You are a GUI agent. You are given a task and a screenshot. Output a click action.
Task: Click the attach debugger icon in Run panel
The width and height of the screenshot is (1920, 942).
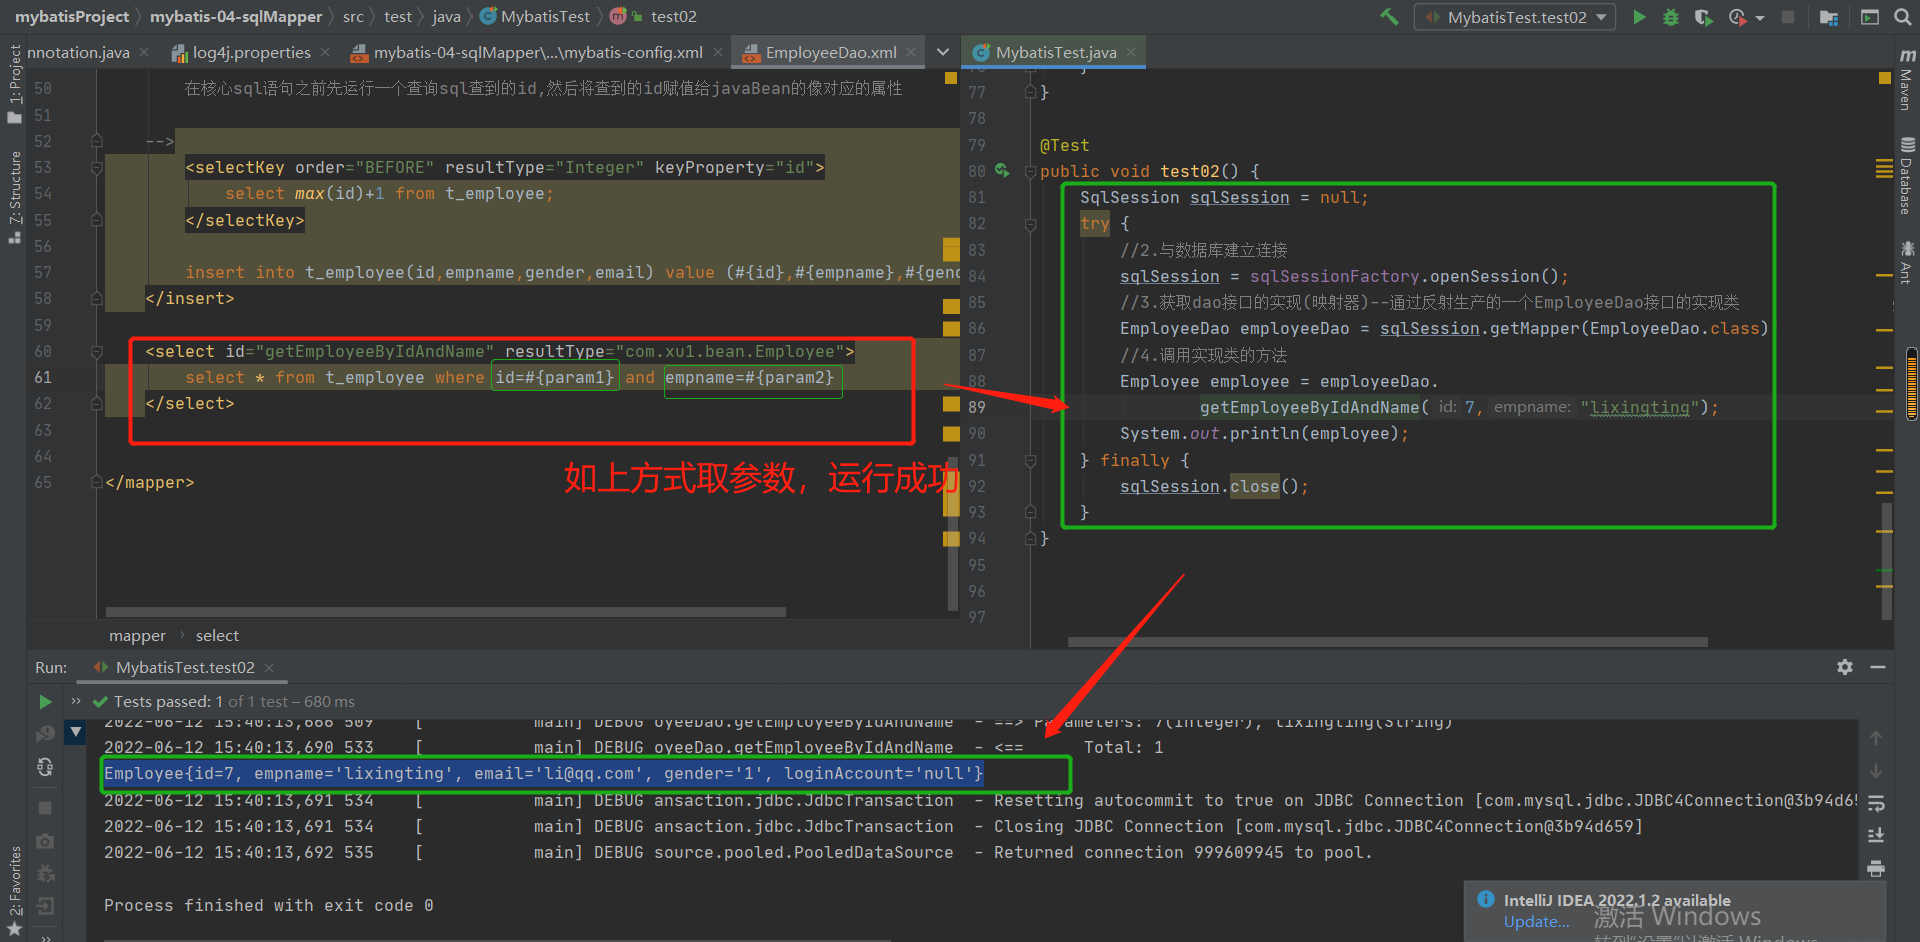pos(45,873)
